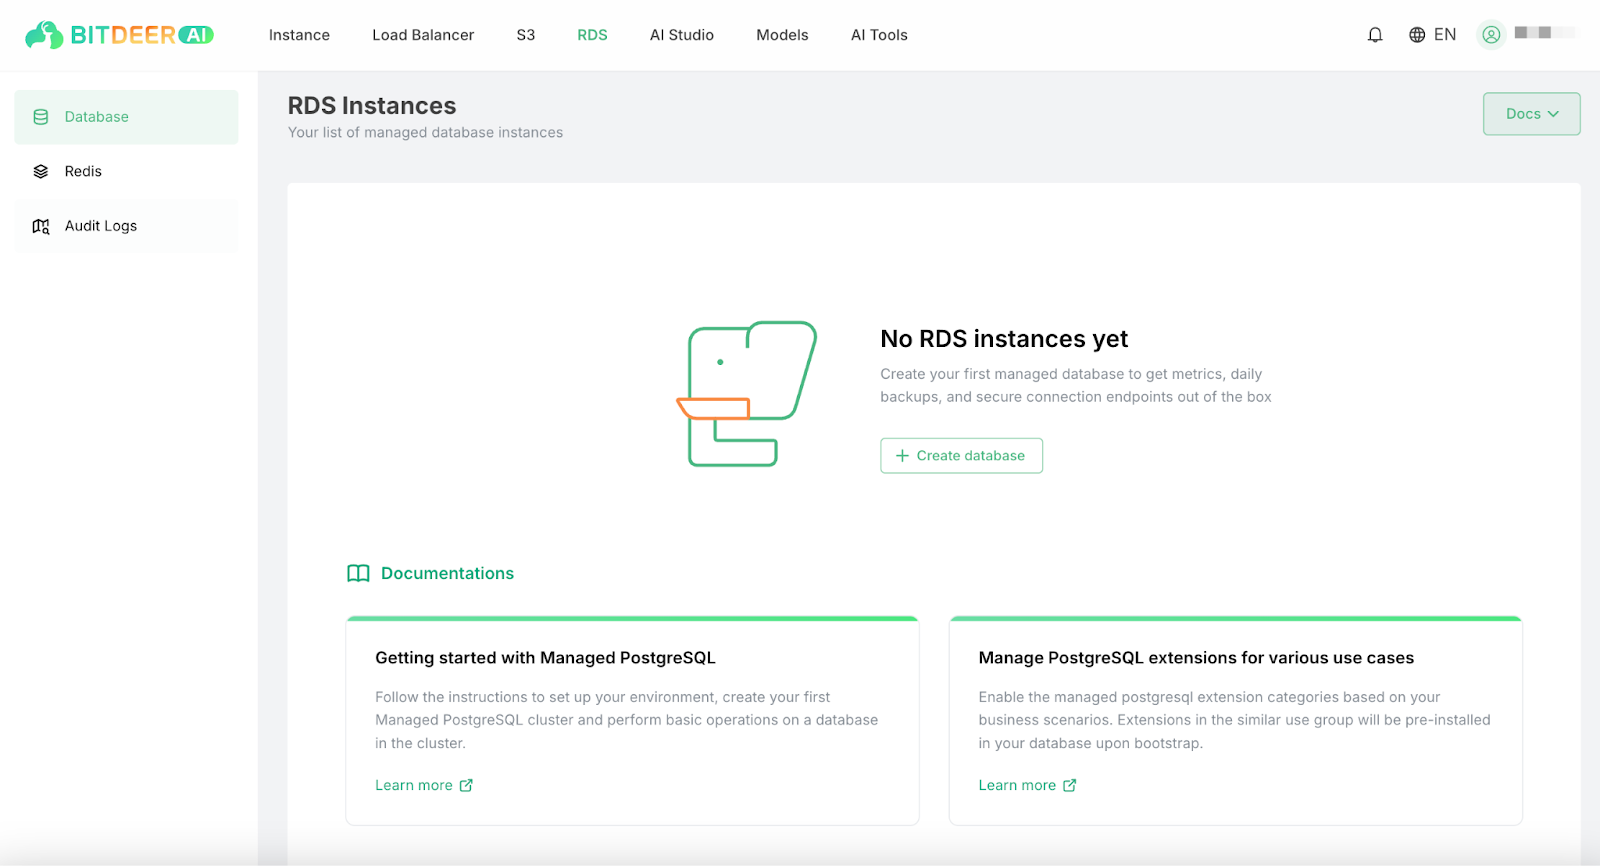Open the Instance tab
Screen dimensions: 1600x866
(x=299, y=35)
